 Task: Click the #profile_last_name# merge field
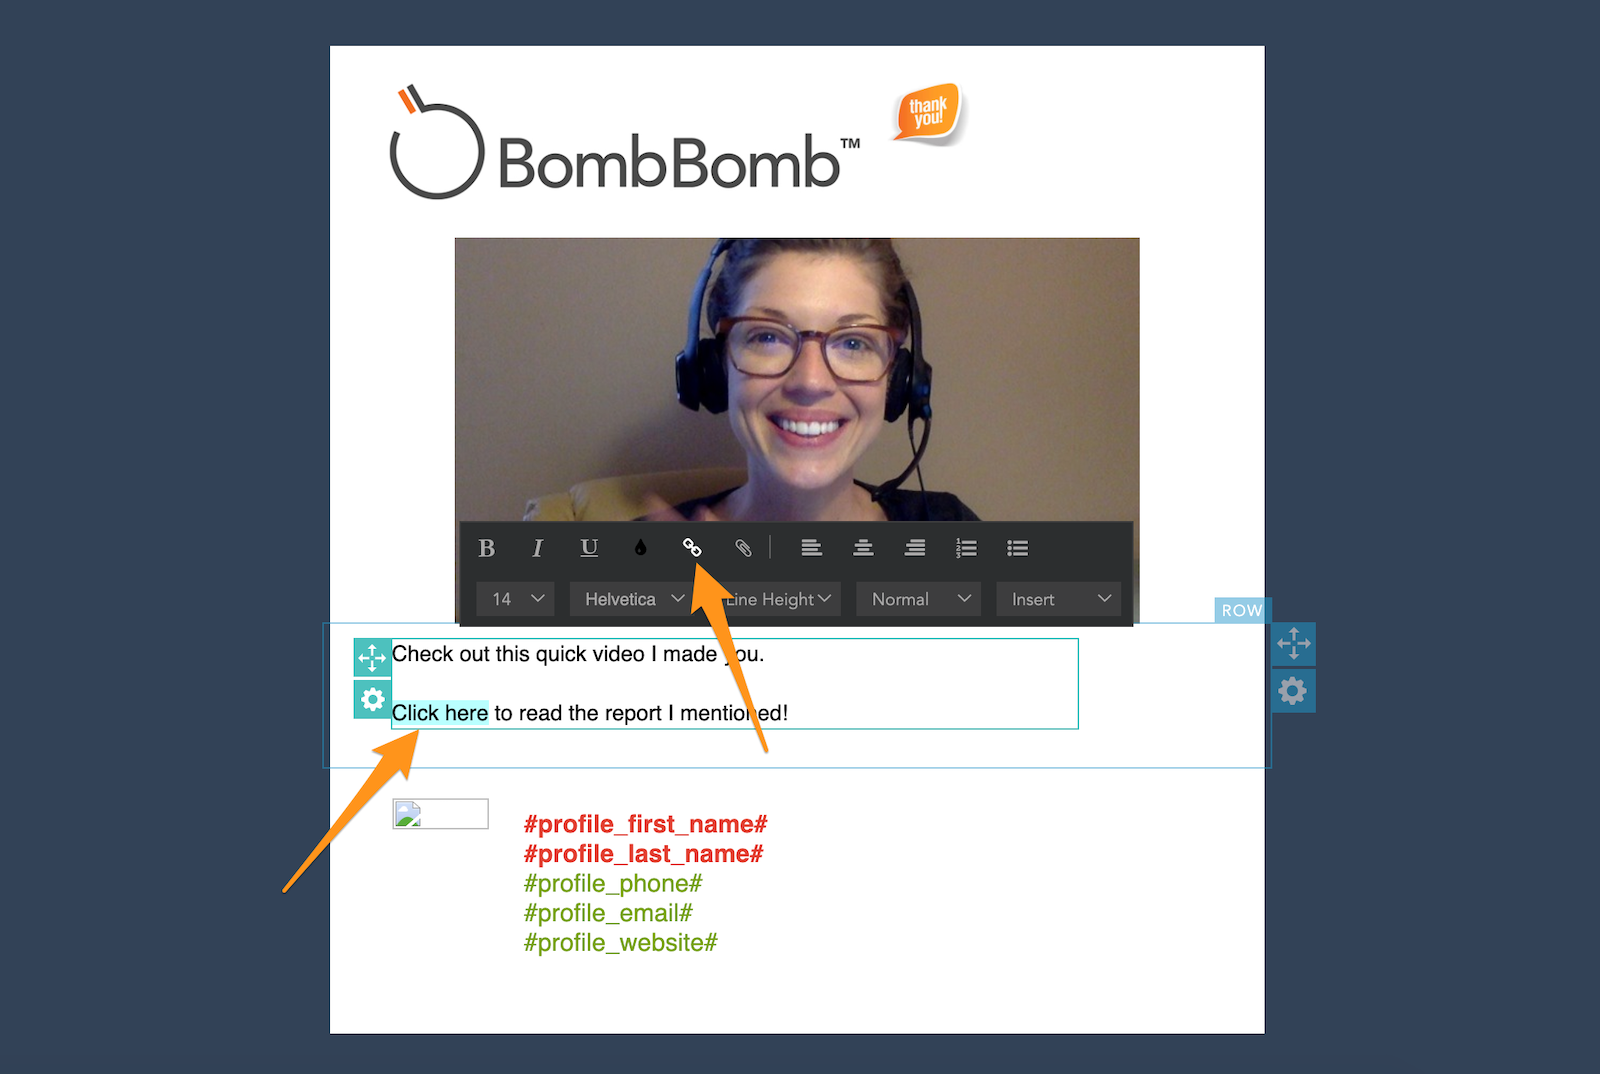[x=643, y=854]
